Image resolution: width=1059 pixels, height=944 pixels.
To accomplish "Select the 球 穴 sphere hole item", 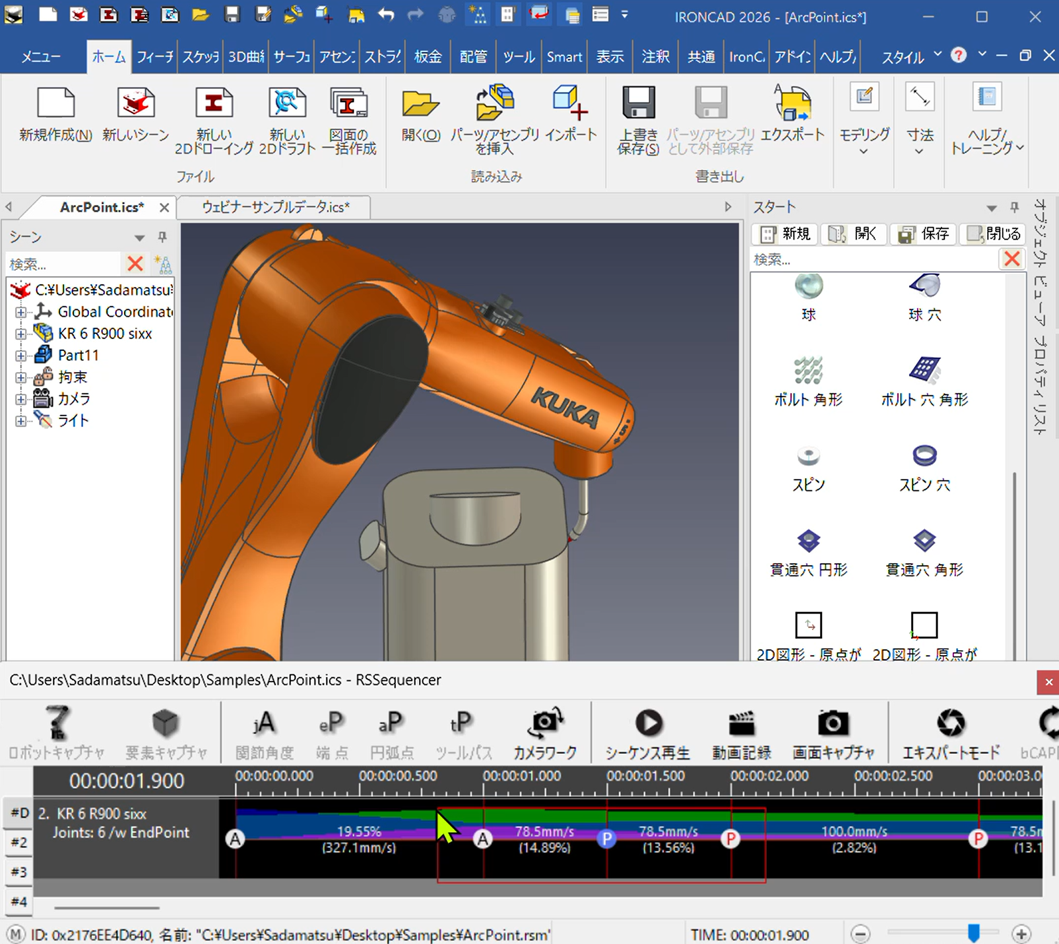I will (x=925, y=298).
